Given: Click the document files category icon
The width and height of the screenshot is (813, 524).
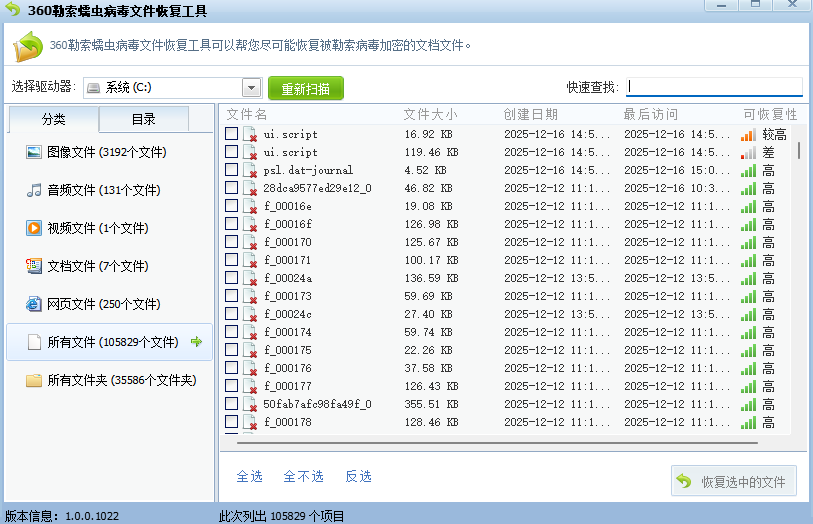Looking at the screenshot, I should [x=34, y=266].
